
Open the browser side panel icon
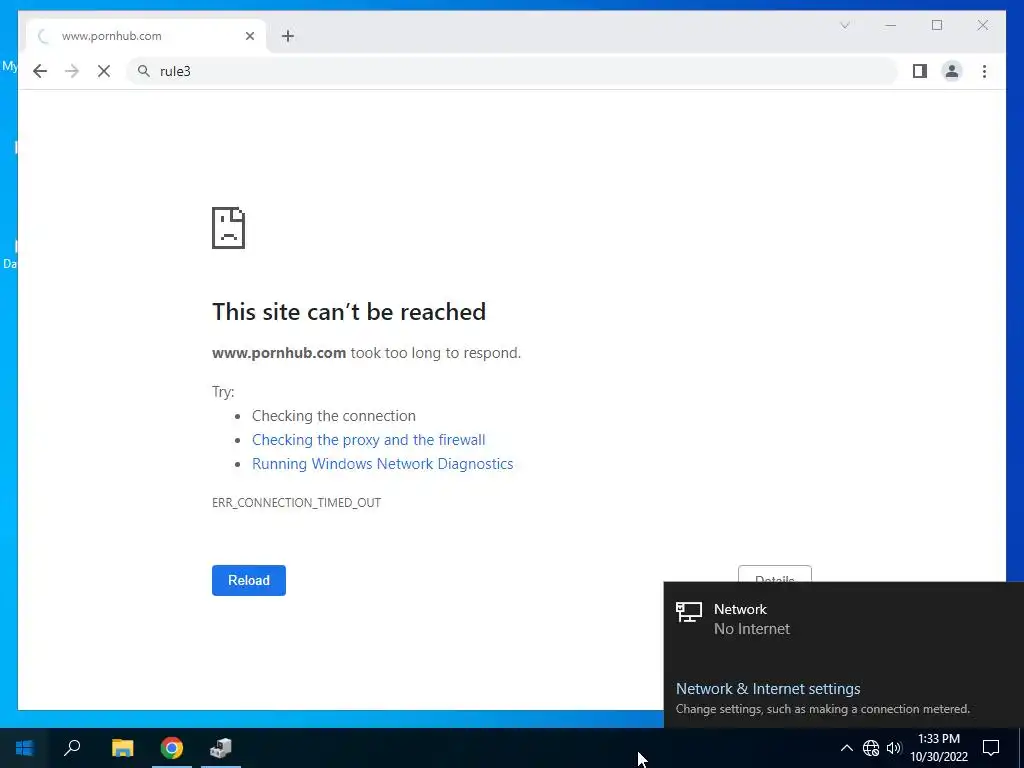coord(920,71)
